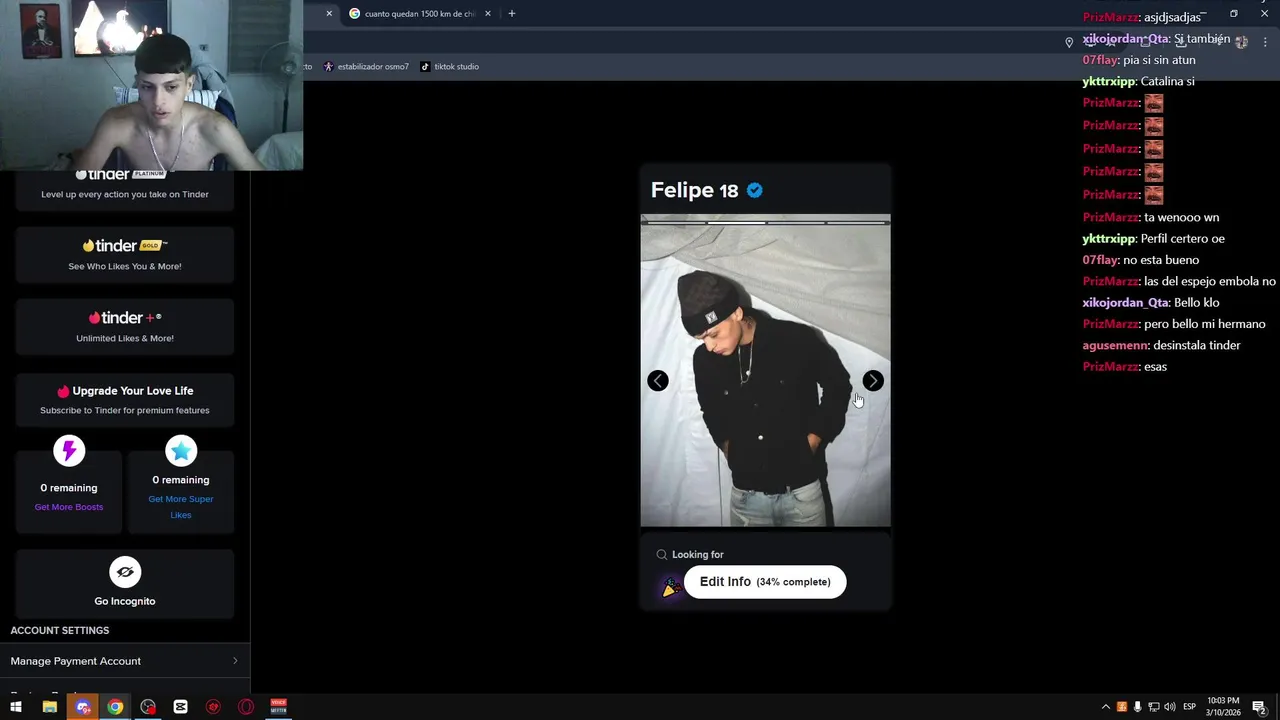Switch the ESP keyboard language indicator
The image size is (1280, 720).
point(1189,707)
